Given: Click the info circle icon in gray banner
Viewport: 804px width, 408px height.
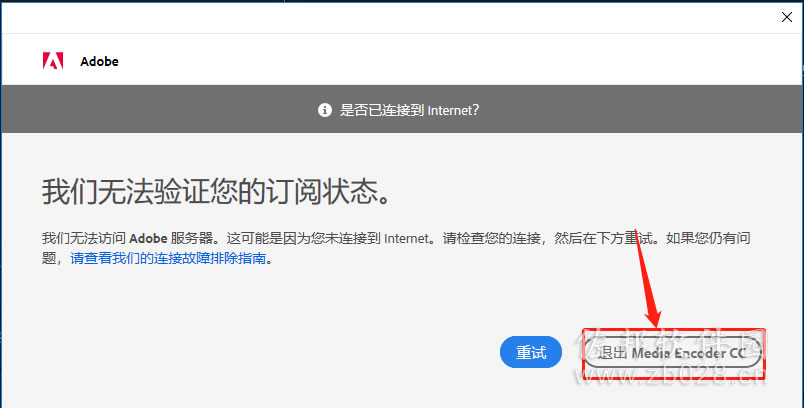Looking at the screenshot, I should coord(325,110).
